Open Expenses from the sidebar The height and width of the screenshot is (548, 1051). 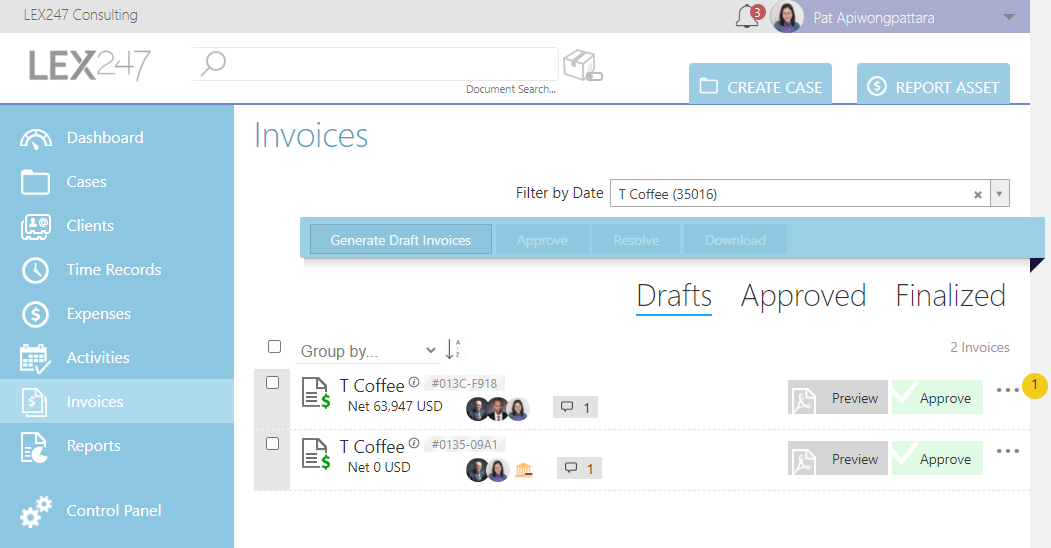coord(98,314)
